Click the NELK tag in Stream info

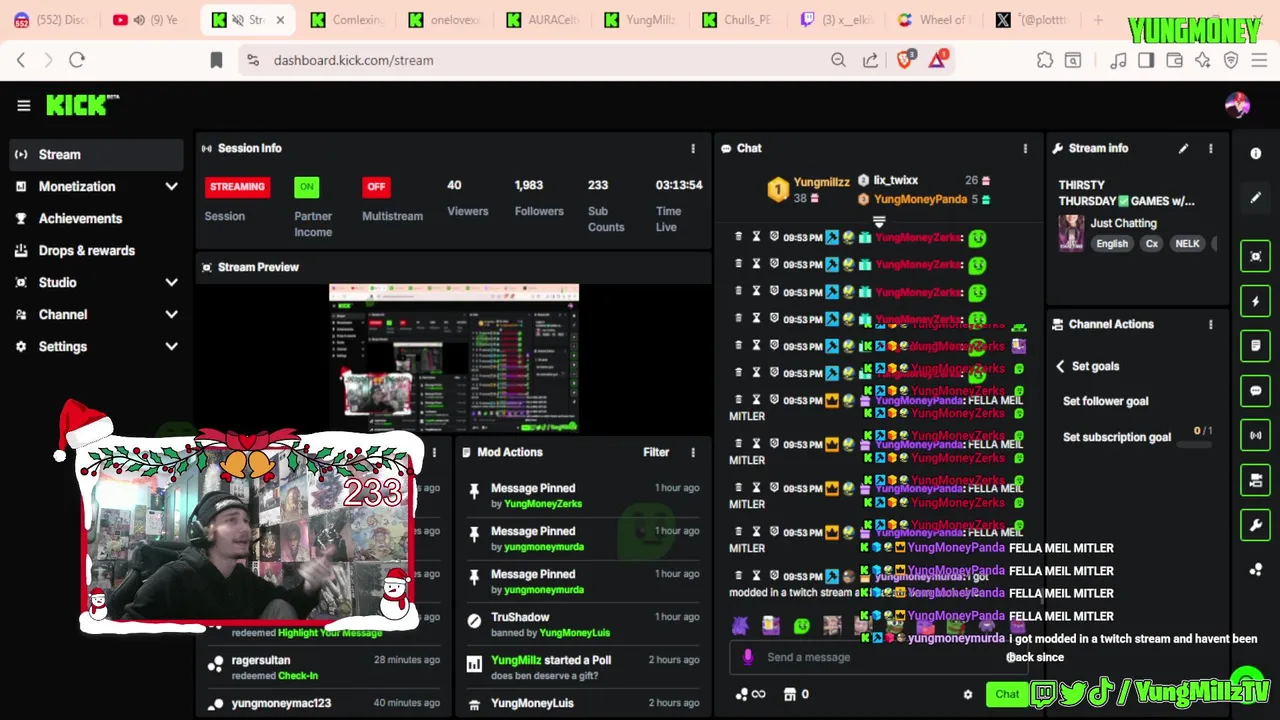click(1187, 244)
